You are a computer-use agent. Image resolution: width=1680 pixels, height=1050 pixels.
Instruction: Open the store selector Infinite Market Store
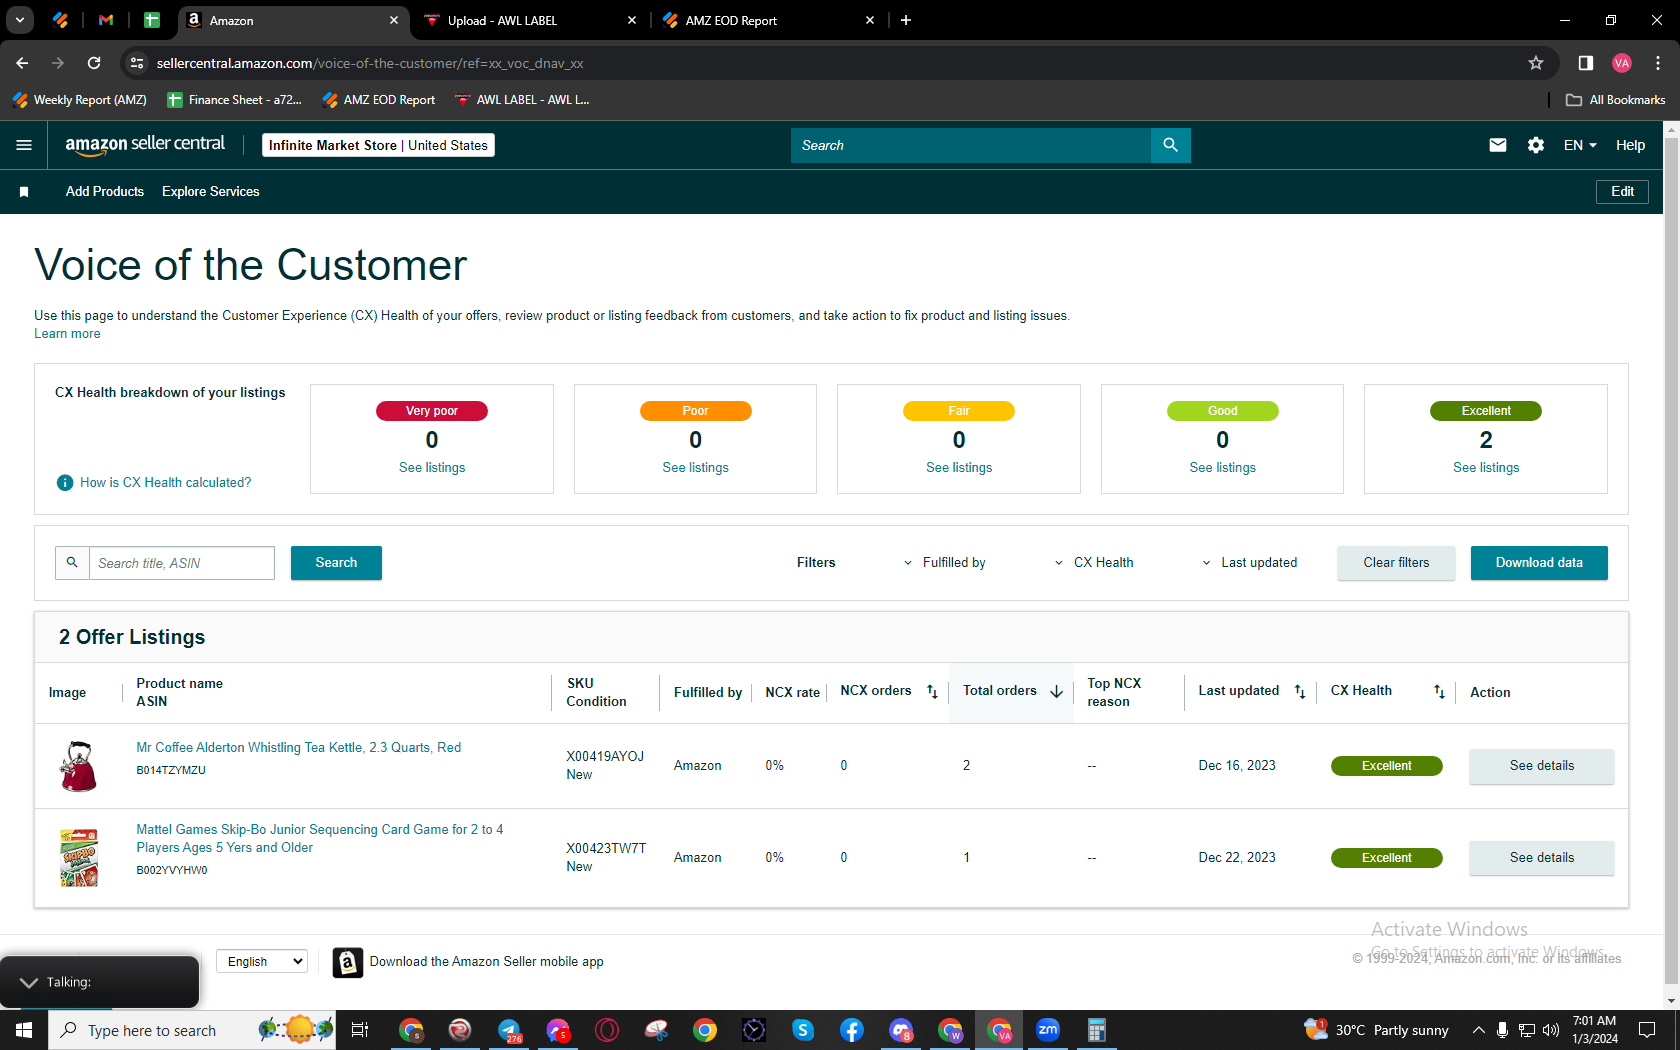click(x=378, y=145)
